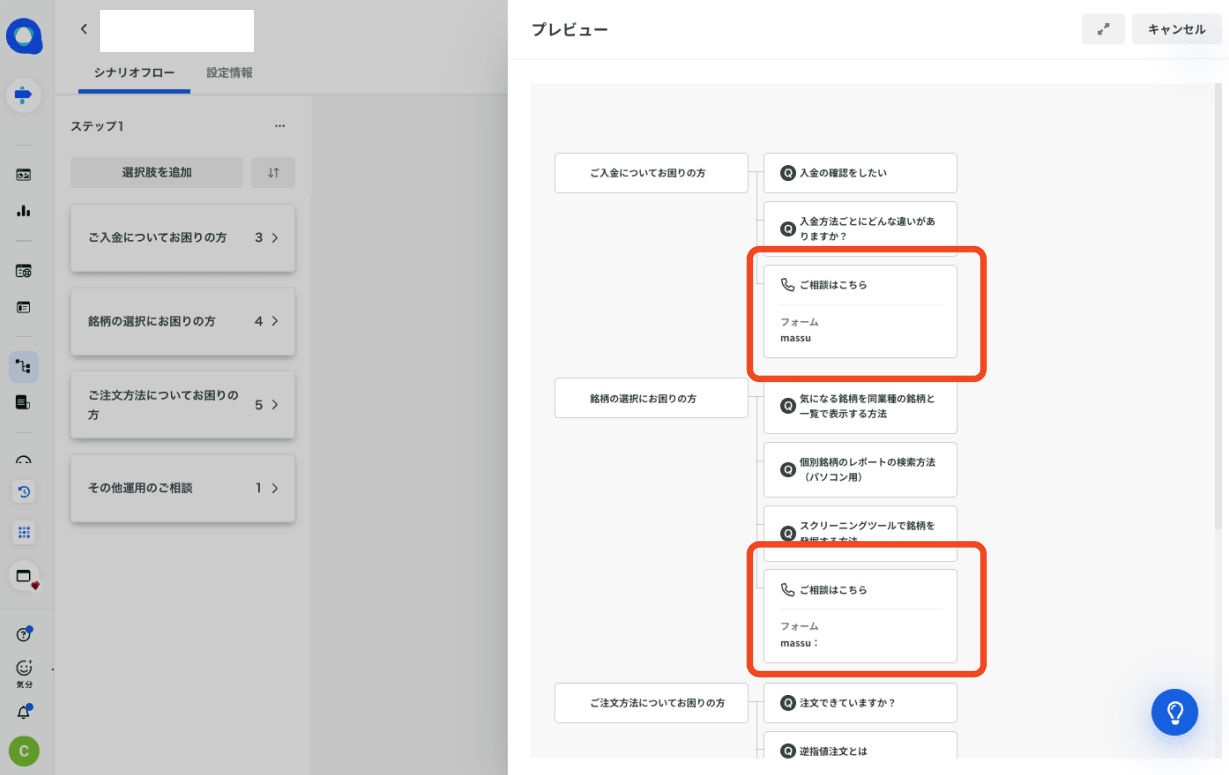
Task: Expand 銘柄の選択にお困りの方 choice
Action: click(182, 322)
